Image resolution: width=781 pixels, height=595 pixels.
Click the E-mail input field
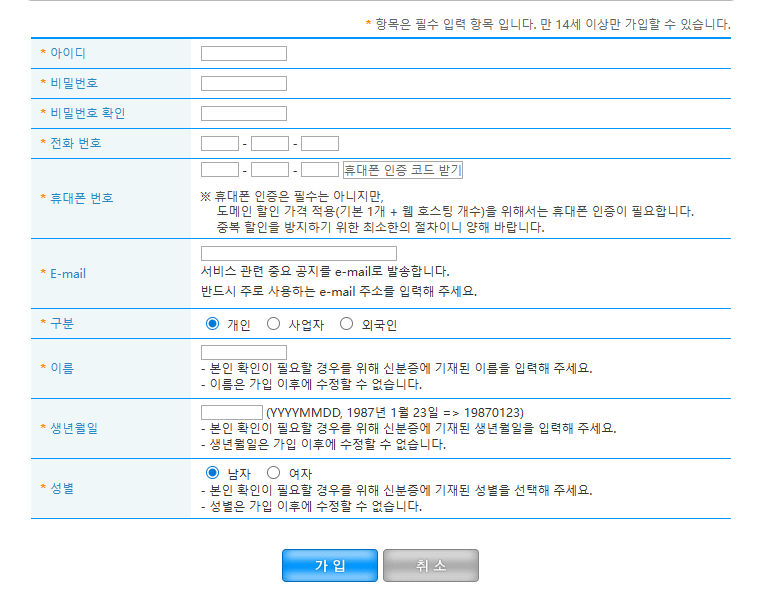[298, 254]
